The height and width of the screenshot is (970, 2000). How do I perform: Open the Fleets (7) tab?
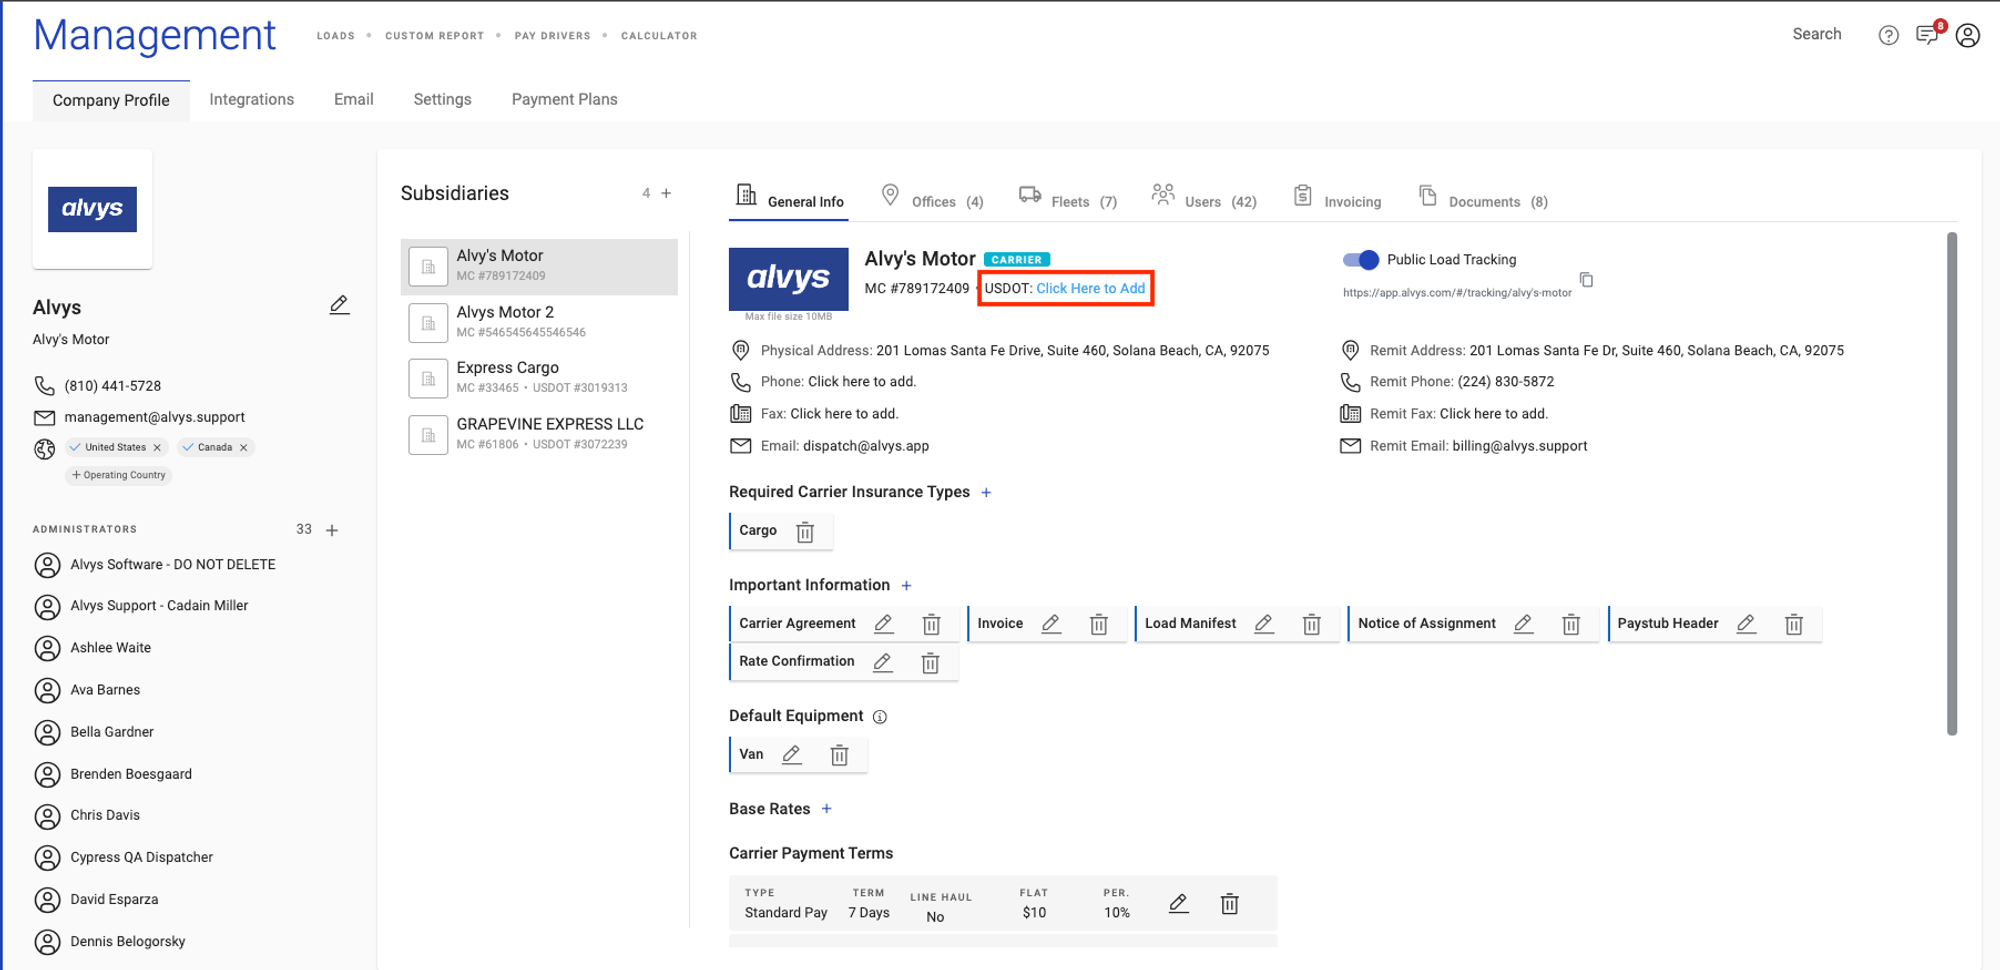click(x=1068, y=198)
